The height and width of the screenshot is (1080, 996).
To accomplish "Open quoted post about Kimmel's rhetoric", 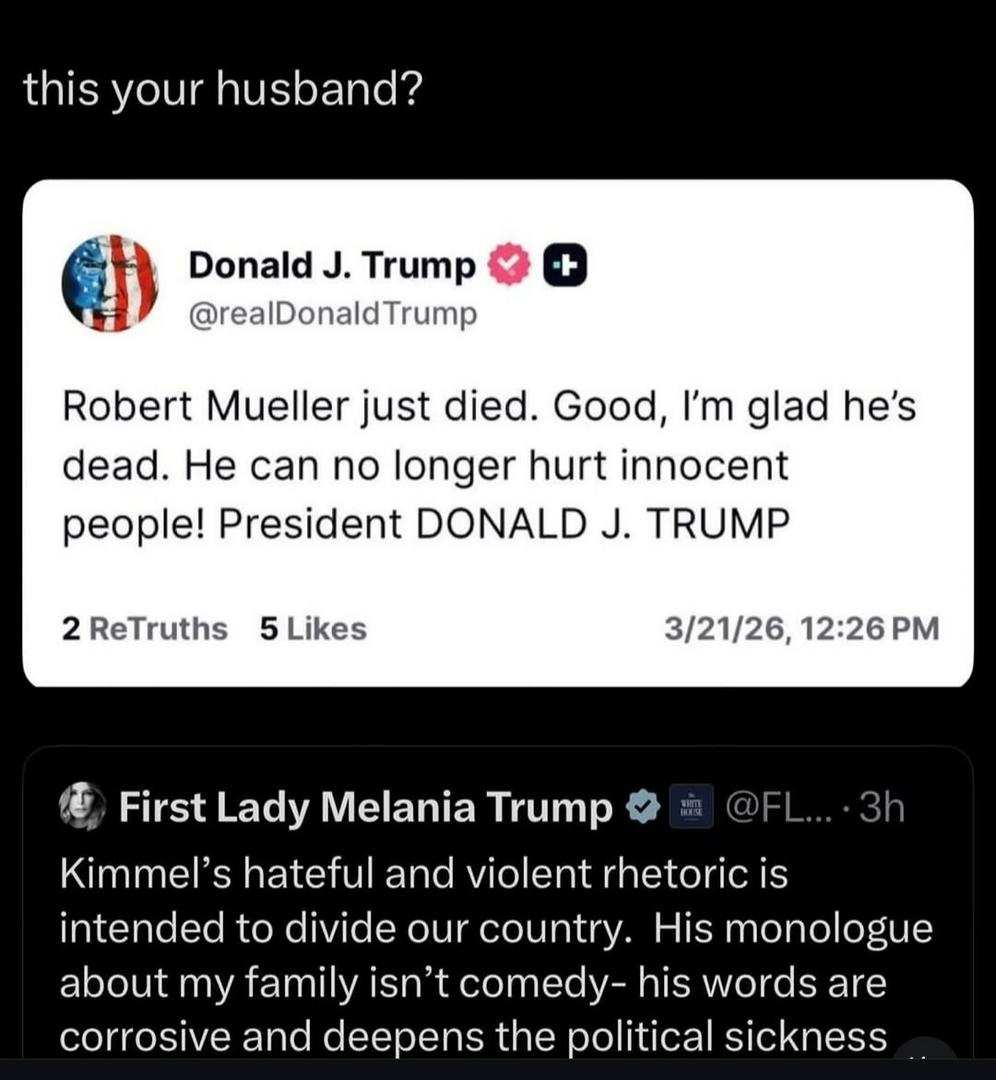I will point(498,902).
